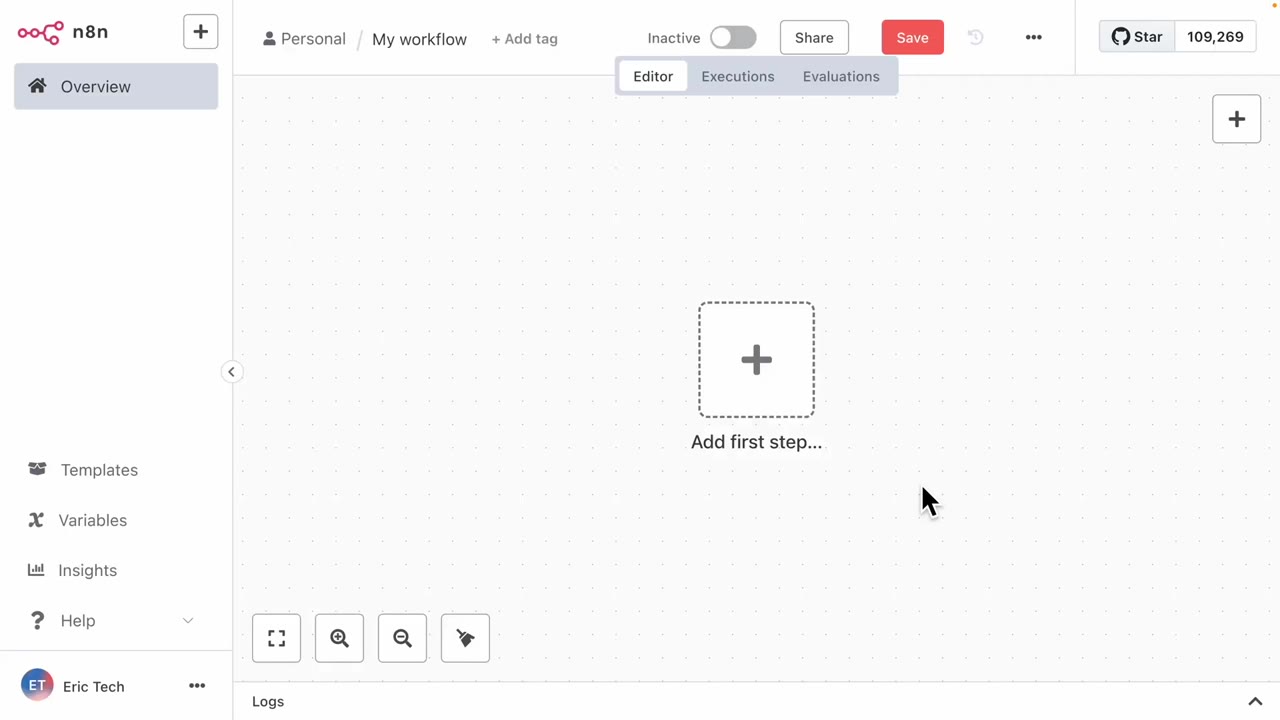Fit the canvas to view

[277, 638]
